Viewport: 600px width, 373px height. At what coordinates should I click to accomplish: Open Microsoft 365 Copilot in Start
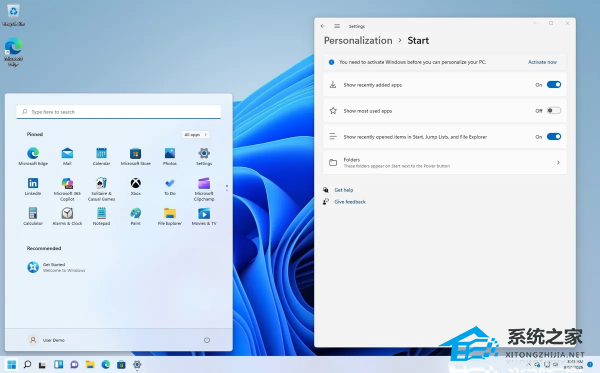[x=67, y=189]
